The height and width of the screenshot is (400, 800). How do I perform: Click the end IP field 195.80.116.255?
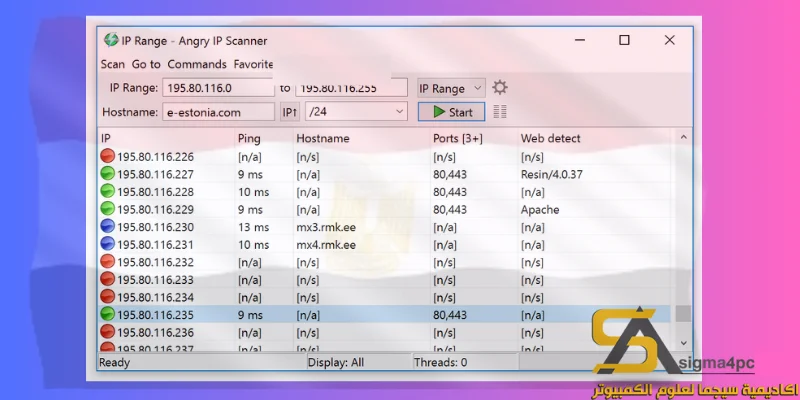(352, 88)
